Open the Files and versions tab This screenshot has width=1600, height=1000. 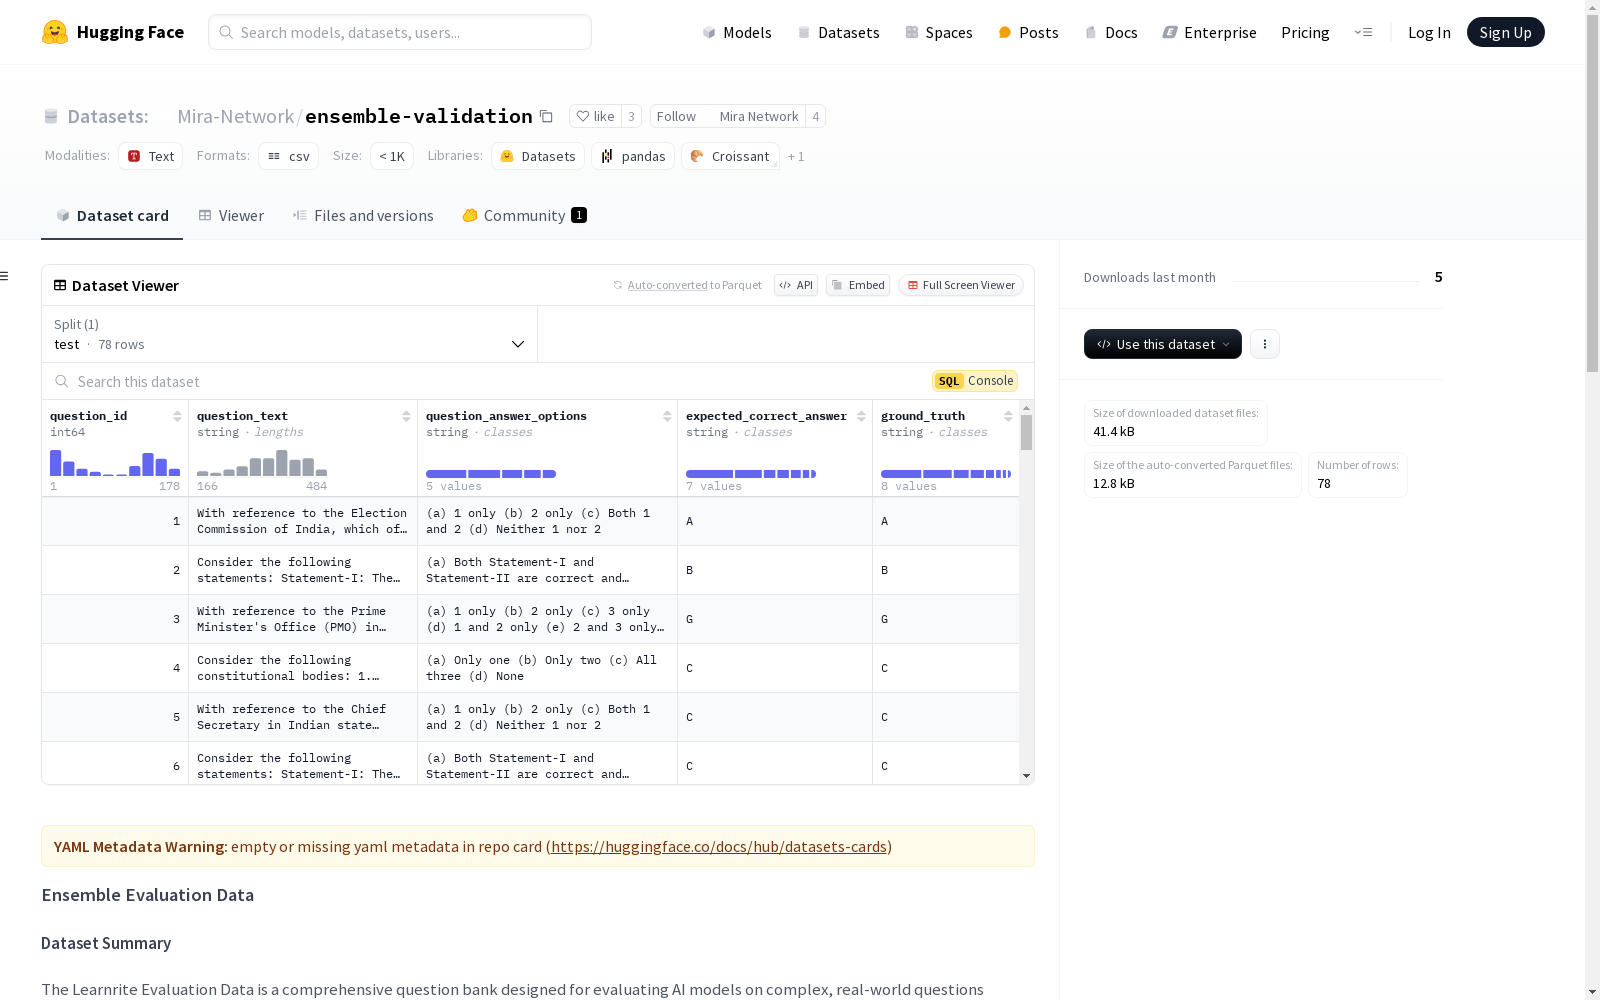point(363,216)
